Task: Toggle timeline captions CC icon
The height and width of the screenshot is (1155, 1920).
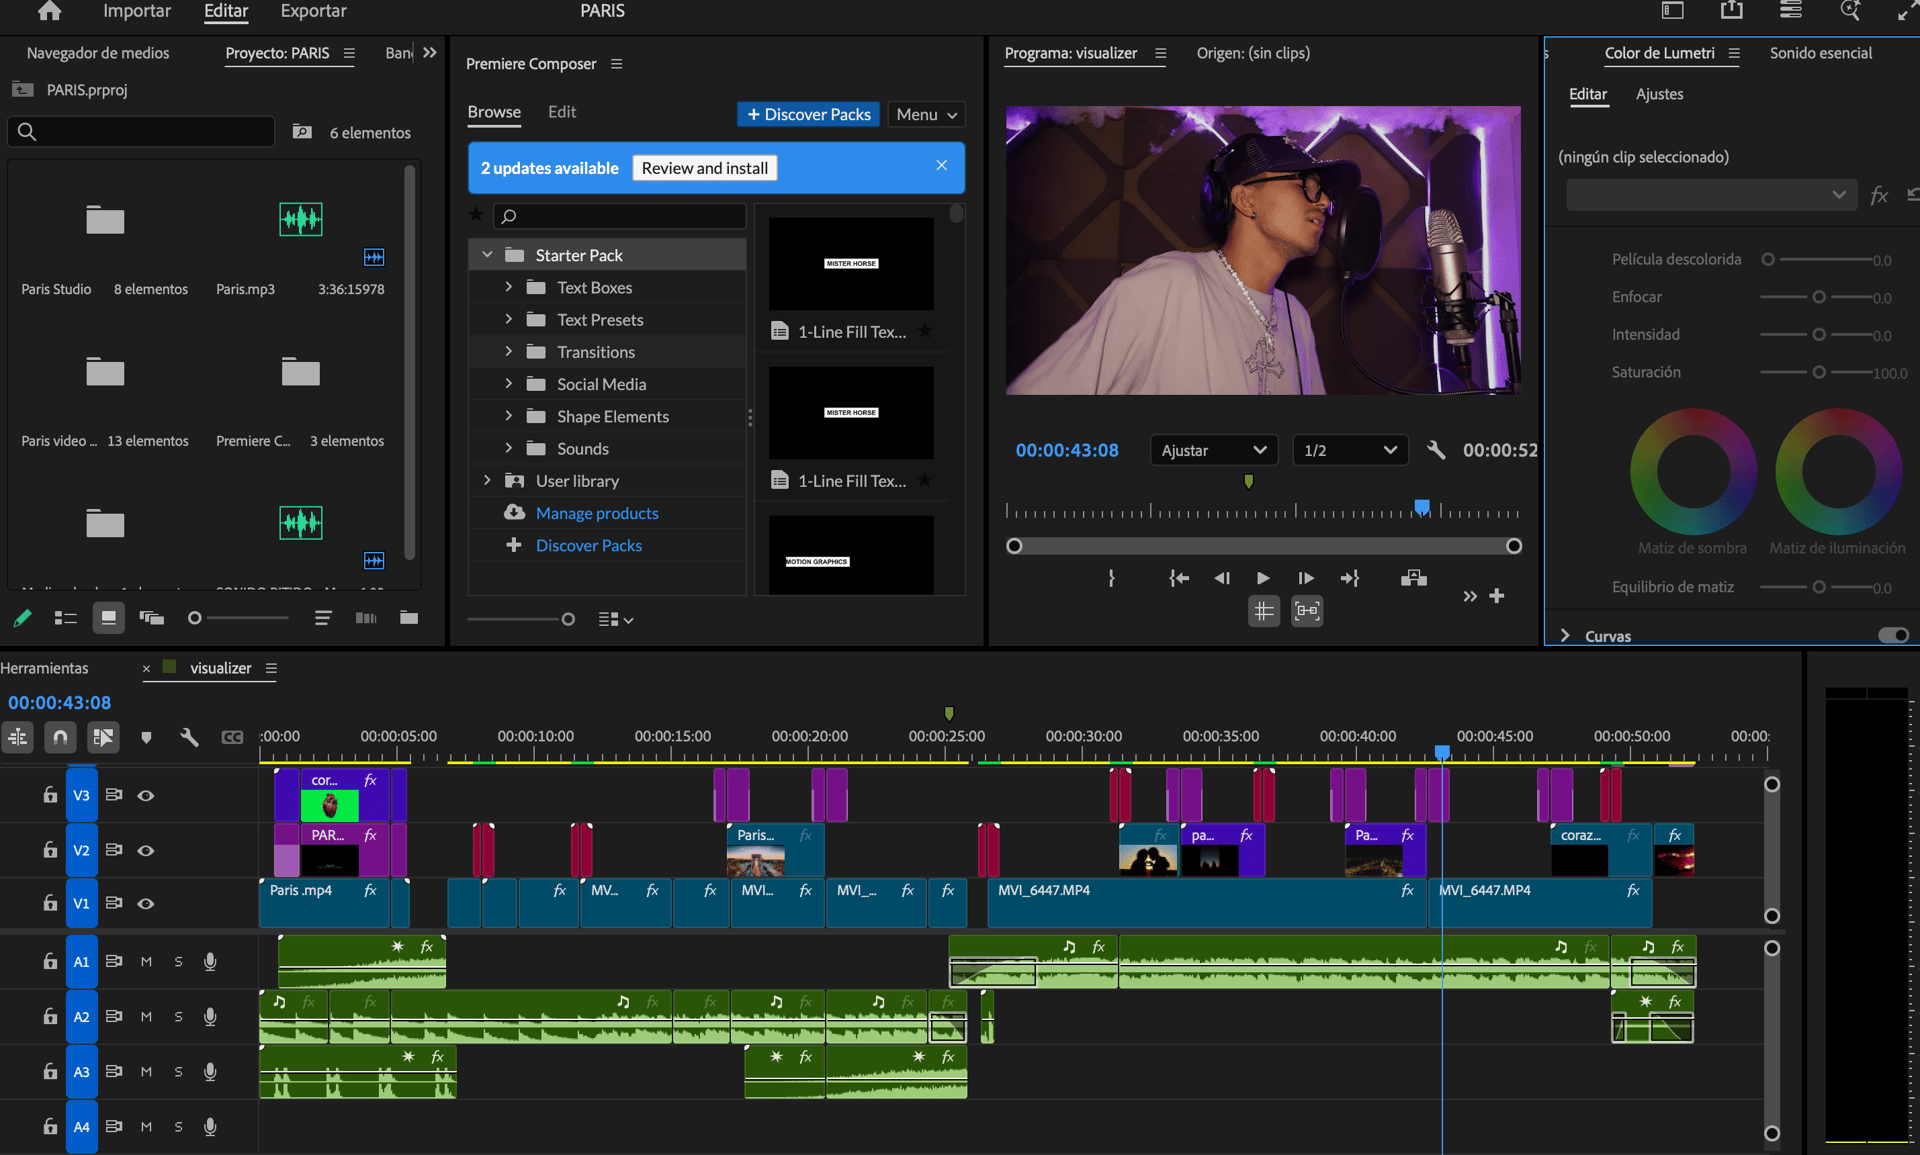Action: (x=232, y=737)
